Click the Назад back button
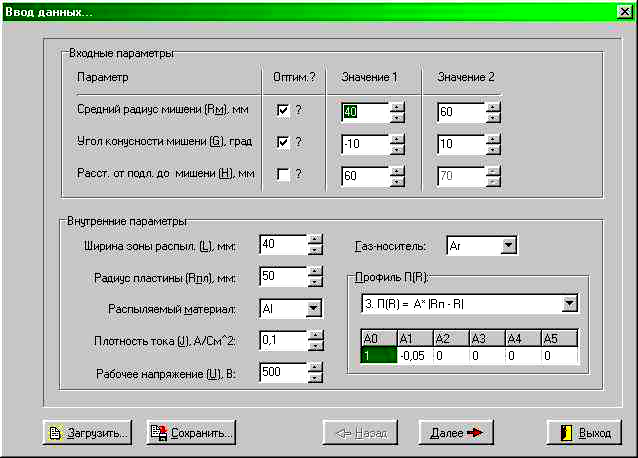 360,433
